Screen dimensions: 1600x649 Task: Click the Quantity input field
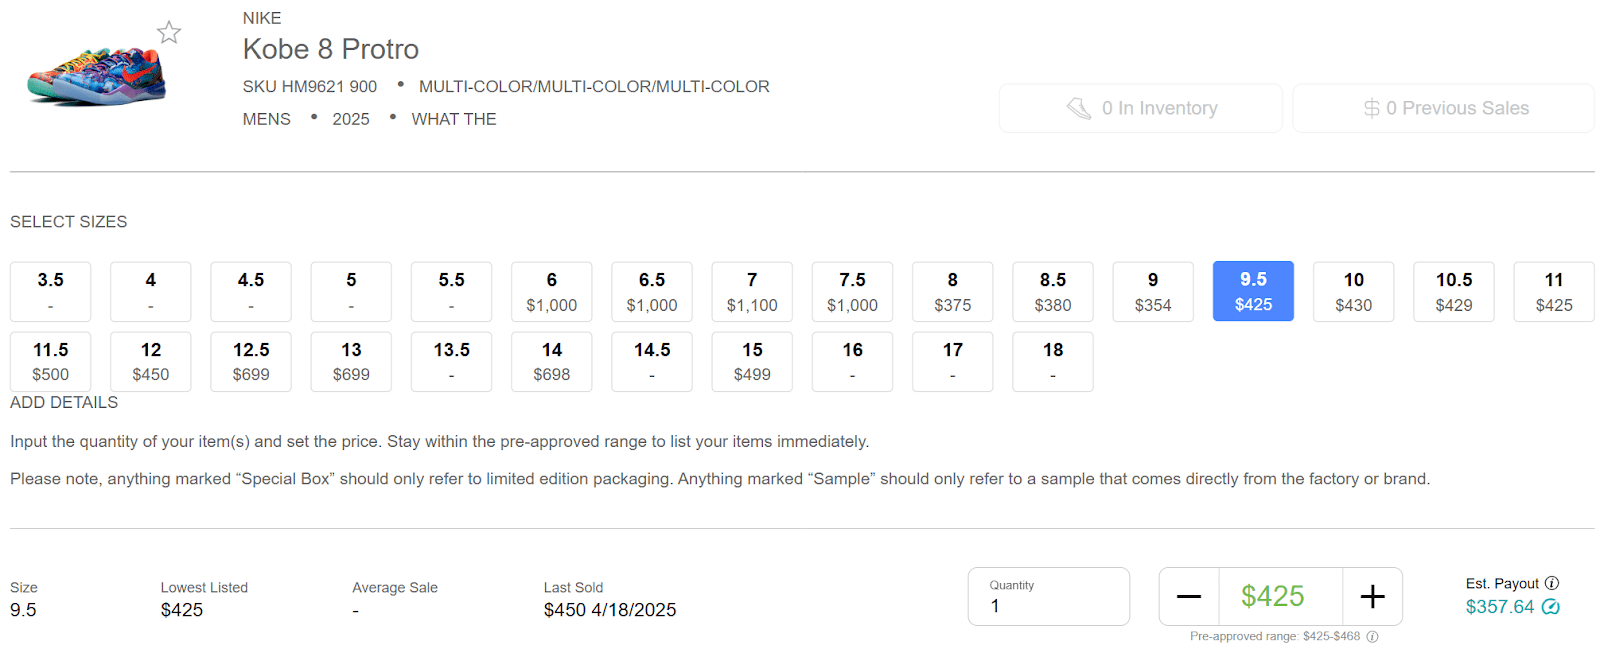[1049, 597]
